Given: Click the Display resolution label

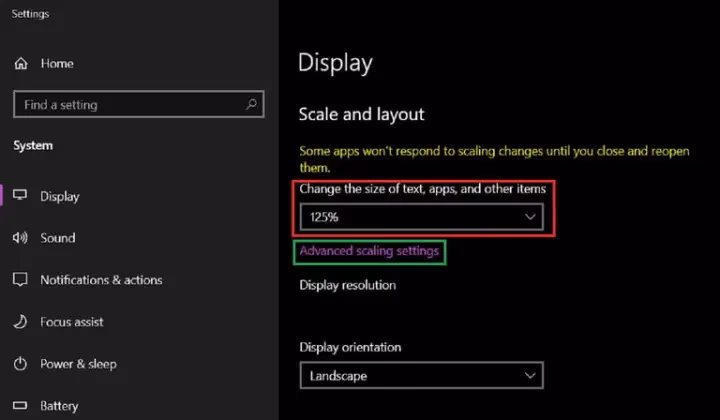Looking at the screenshot, I should (x=348, y=285).
